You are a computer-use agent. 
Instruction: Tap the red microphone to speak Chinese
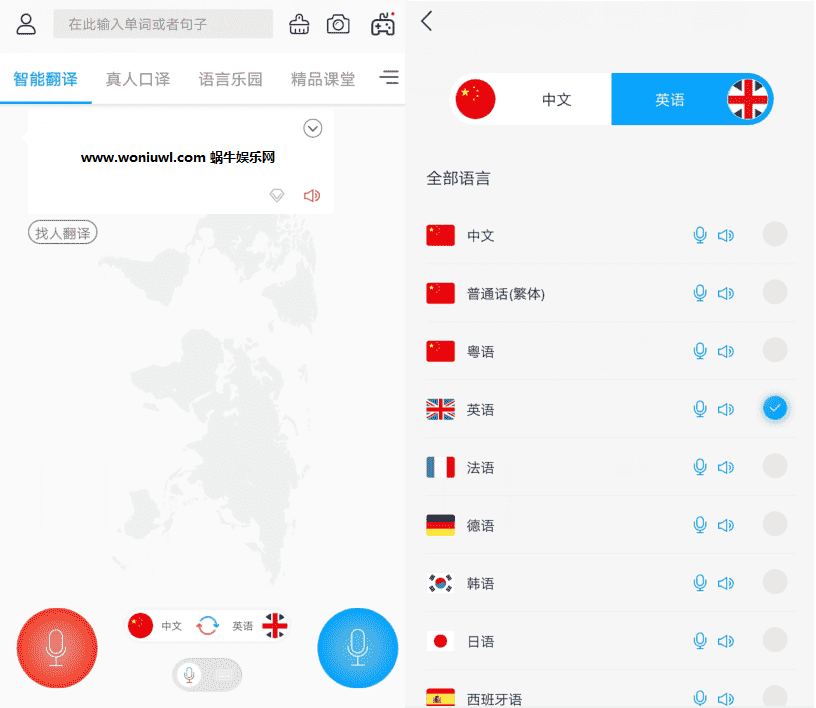point(57,648)
